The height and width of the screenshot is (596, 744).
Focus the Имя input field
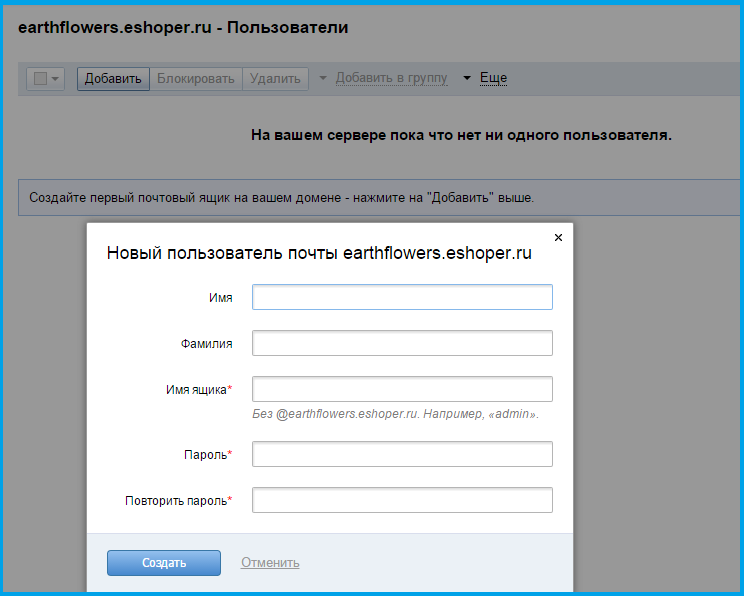click(x=402, y=297)
